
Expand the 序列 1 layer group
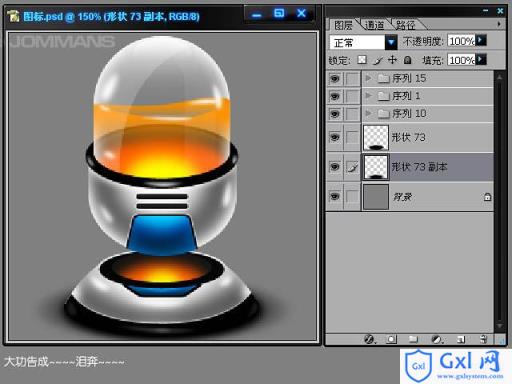[x=368, y=96]
